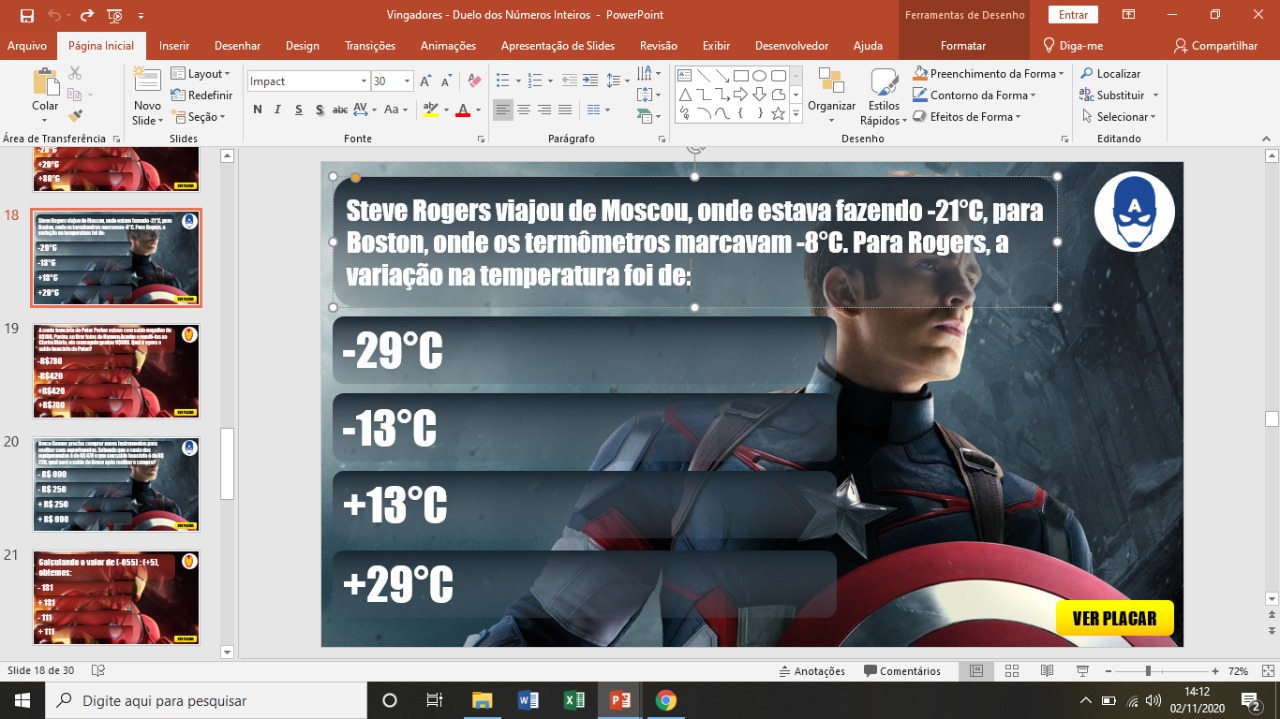Click the Redefinir slide button

201,95
